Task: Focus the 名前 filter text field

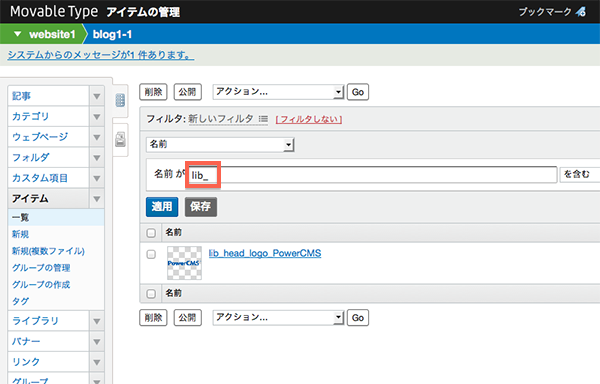Action: 372,175
